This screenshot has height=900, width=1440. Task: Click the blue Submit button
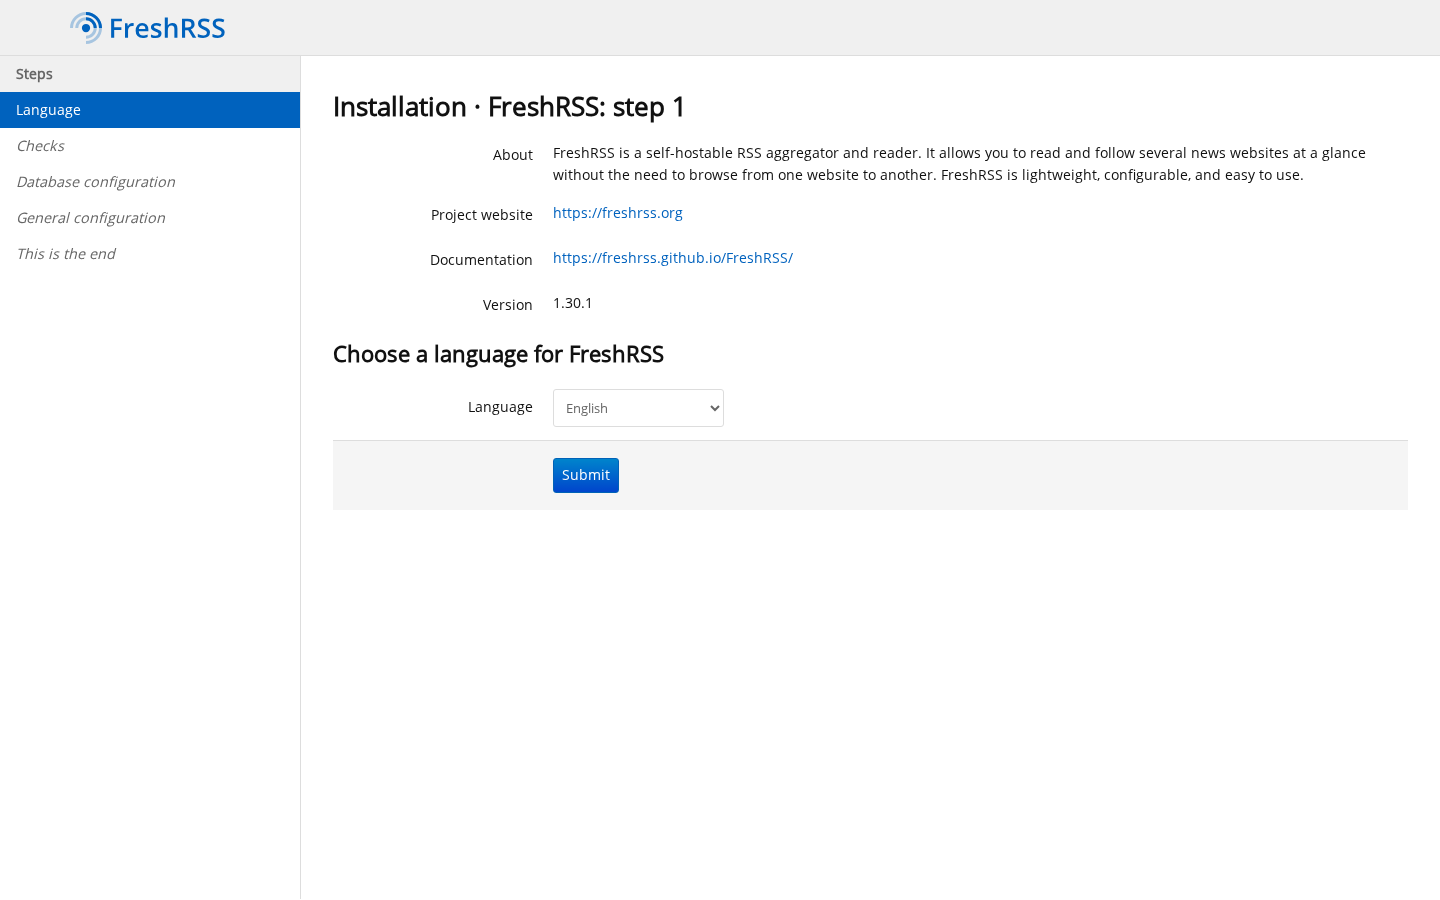tap(586, 475)
